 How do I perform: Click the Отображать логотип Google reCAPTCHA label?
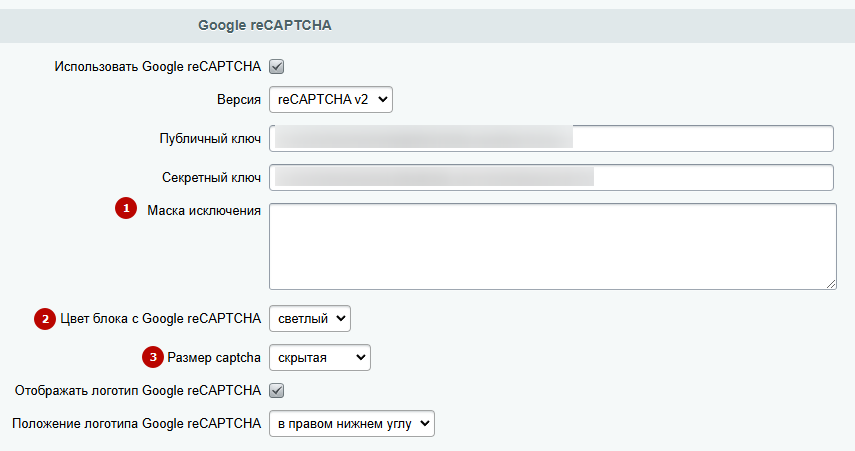[138, 390]
